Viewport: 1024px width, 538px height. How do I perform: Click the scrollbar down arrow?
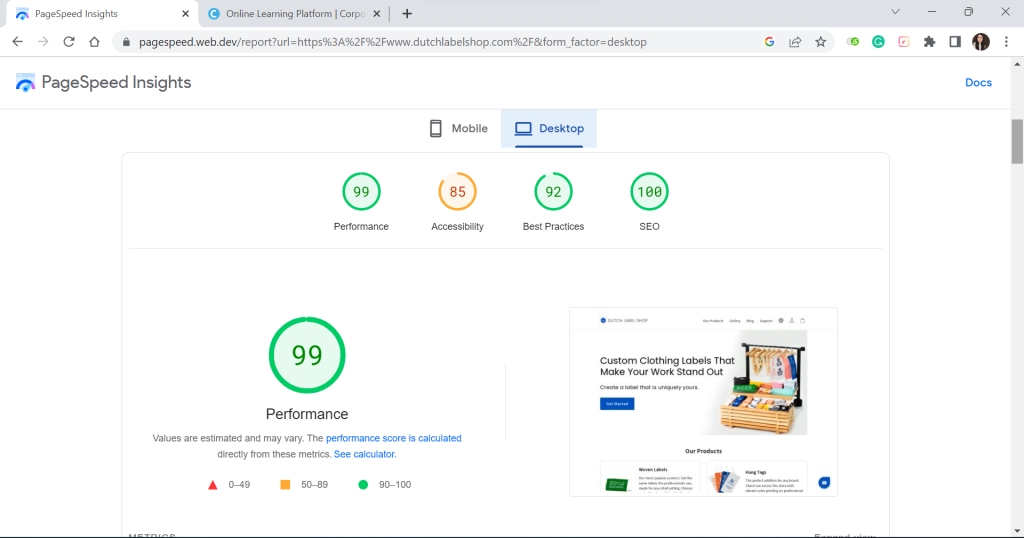point(1017,531)
